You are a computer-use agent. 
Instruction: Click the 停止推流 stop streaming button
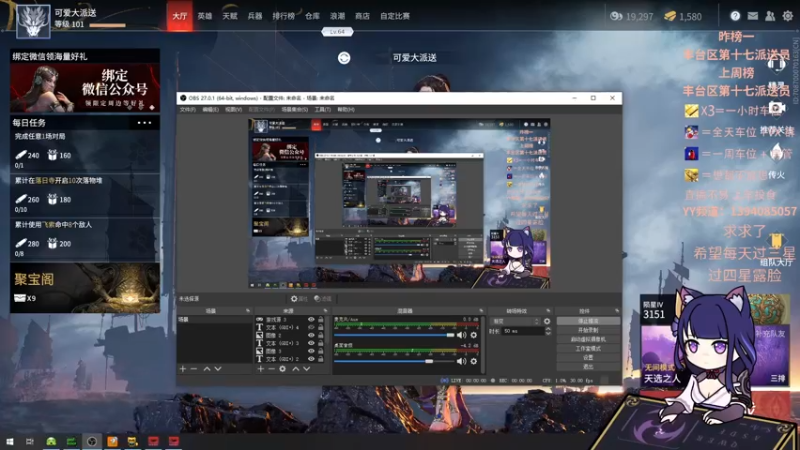588,321
